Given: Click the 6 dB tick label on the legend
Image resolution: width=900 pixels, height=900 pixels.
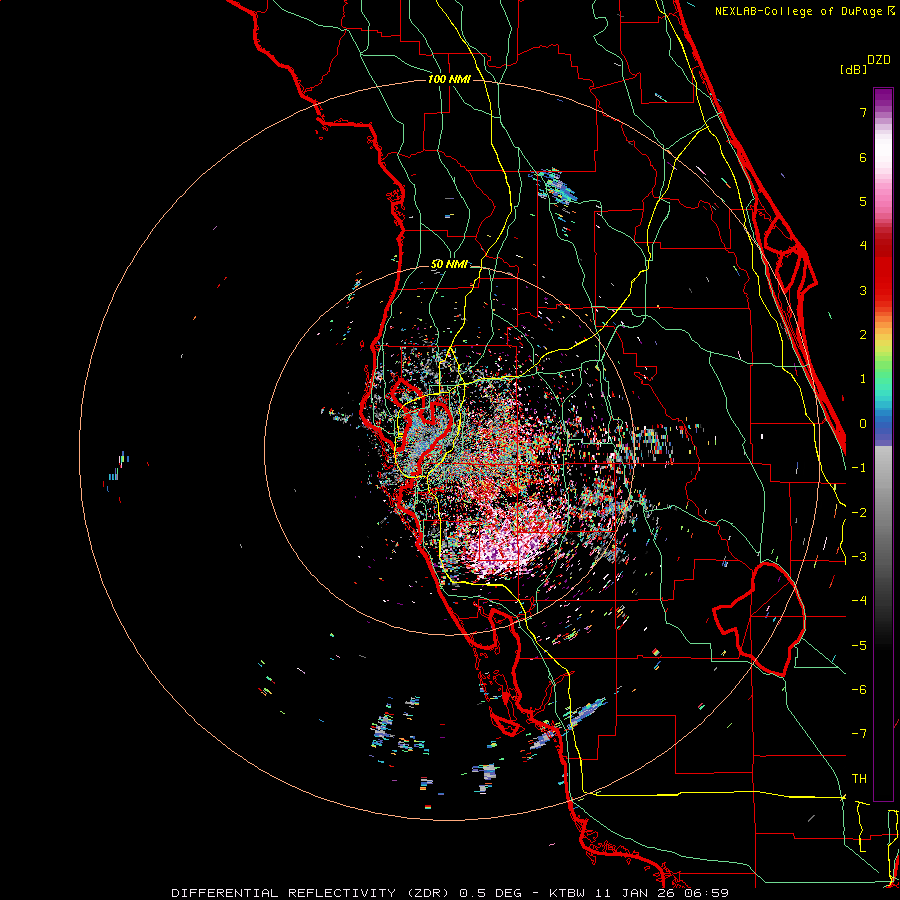Looking at the screenshot, I should click(x=863, y=157).
